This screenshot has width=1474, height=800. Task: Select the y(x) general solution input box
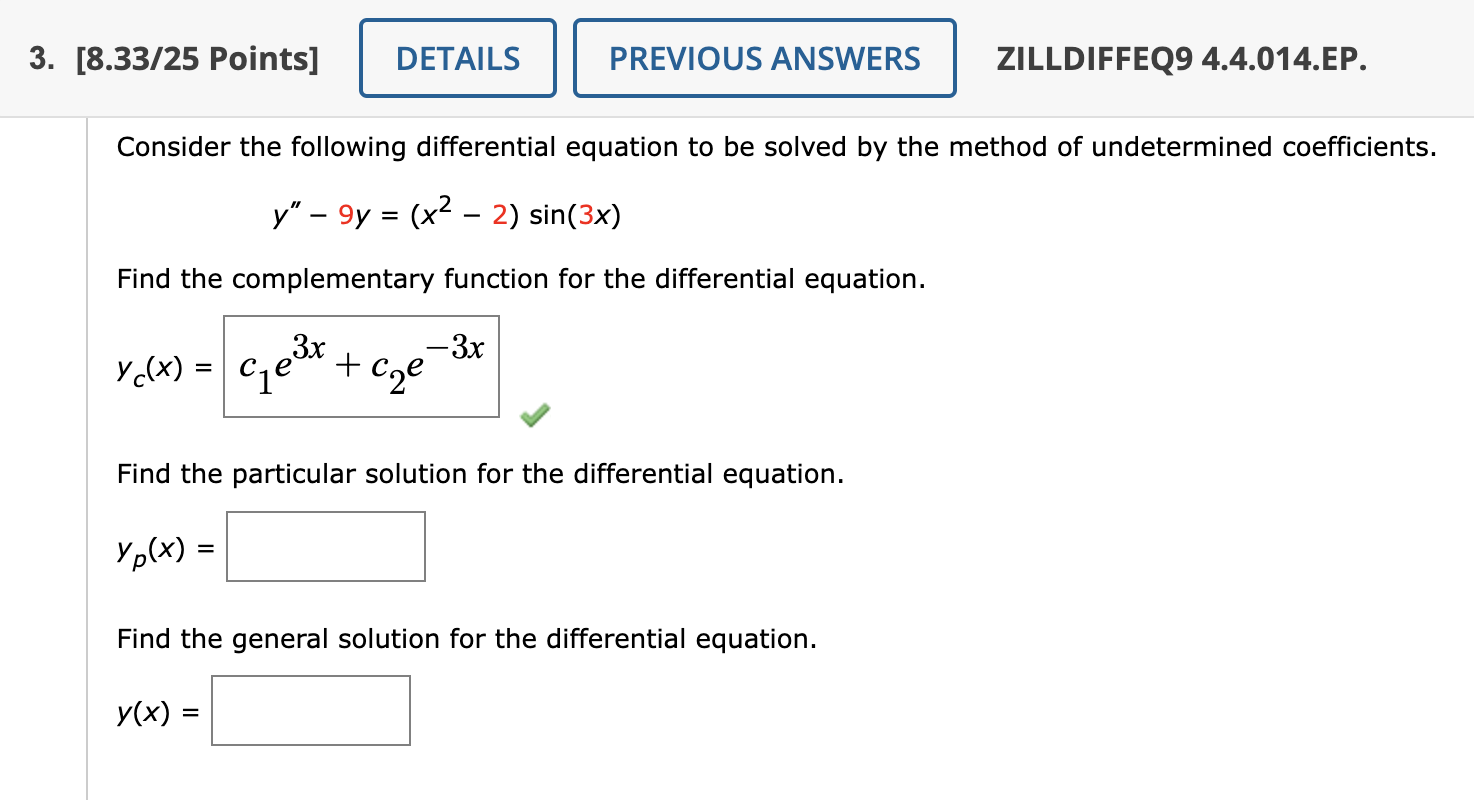click(x=310, y=710)
